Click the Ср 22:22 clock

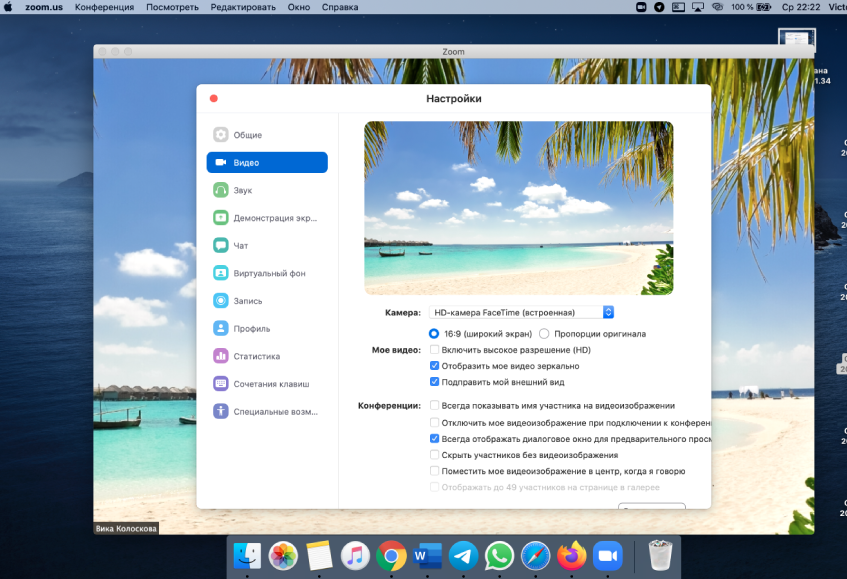pyautogui.click(x=801, y=7)
